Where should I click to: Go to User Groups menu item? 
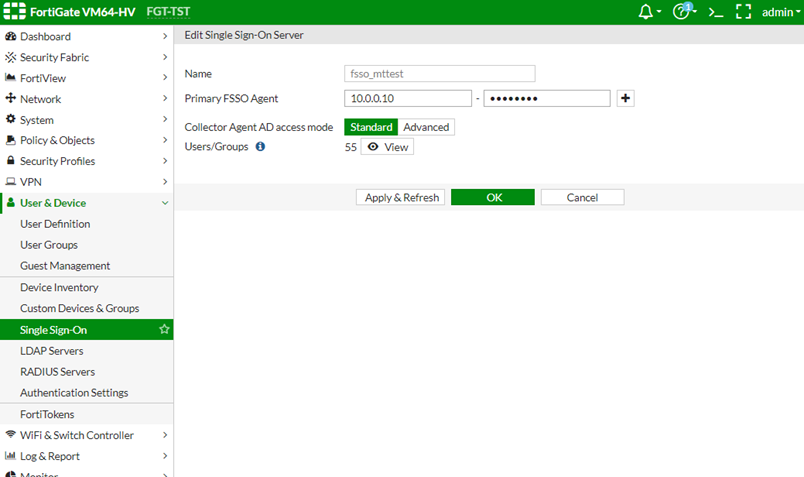(49, 245)
